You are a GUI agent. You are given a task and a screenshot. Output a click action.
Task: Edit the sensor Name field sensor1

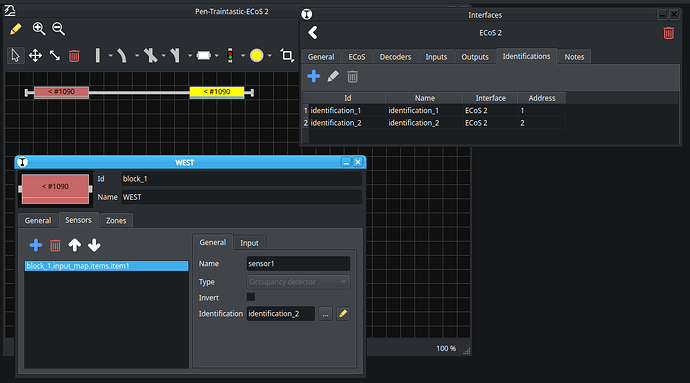click(298, 264)
